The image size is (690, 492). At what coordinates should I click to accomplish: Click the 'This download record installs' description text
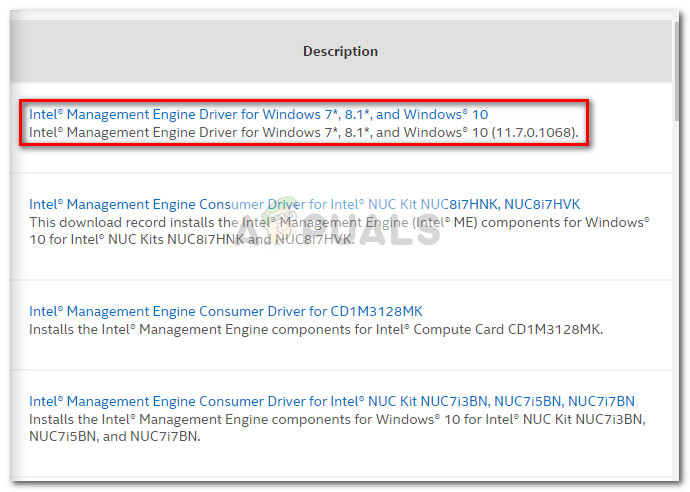339,231
